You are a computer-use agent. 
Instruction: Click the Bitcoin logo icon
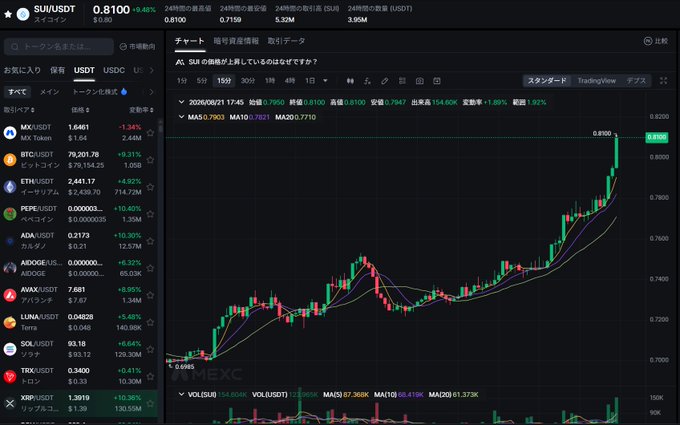[10, 160]
